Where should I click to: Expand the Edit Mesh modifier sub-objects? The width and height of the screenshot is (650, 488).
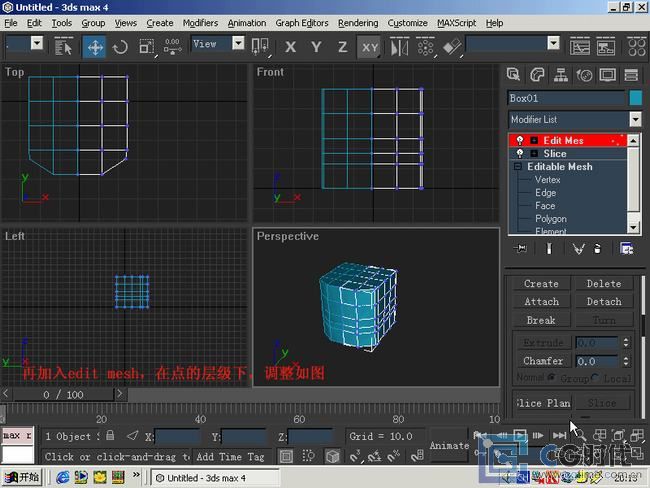tap(534, 141)
